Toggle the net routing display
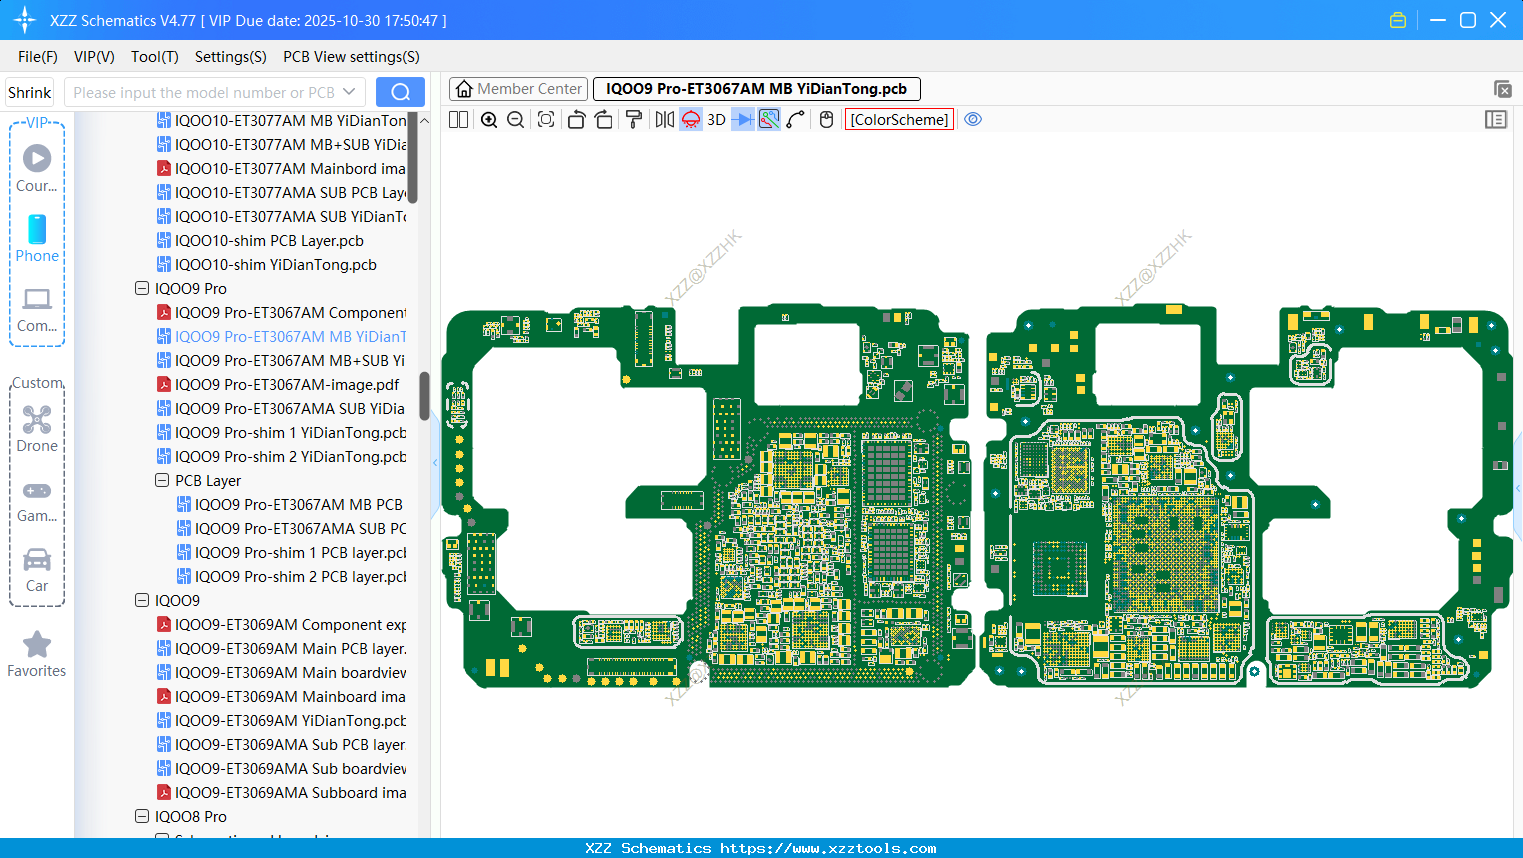The width and height of the screenshot is (1523, 858). (769, 120)
